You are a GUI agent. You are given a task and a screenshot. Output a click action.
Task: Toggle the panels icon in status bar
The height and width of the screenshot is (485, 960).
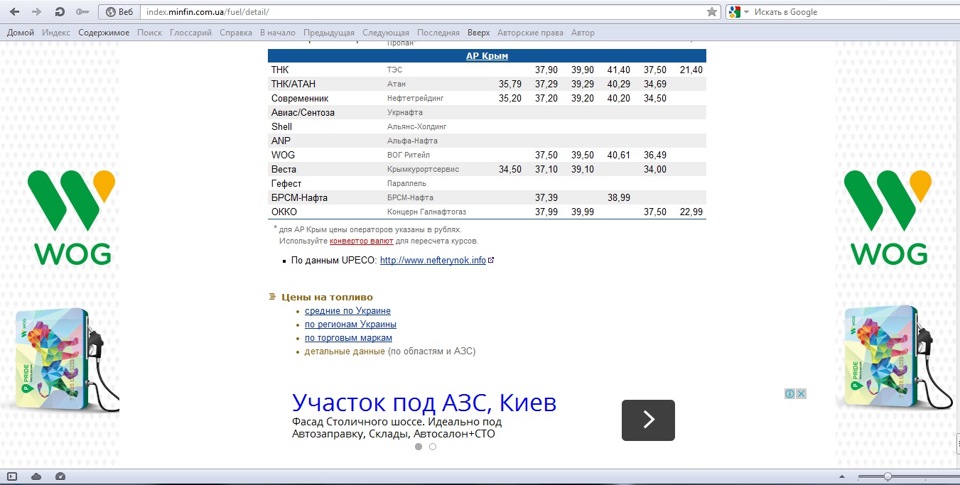[12, 476]
